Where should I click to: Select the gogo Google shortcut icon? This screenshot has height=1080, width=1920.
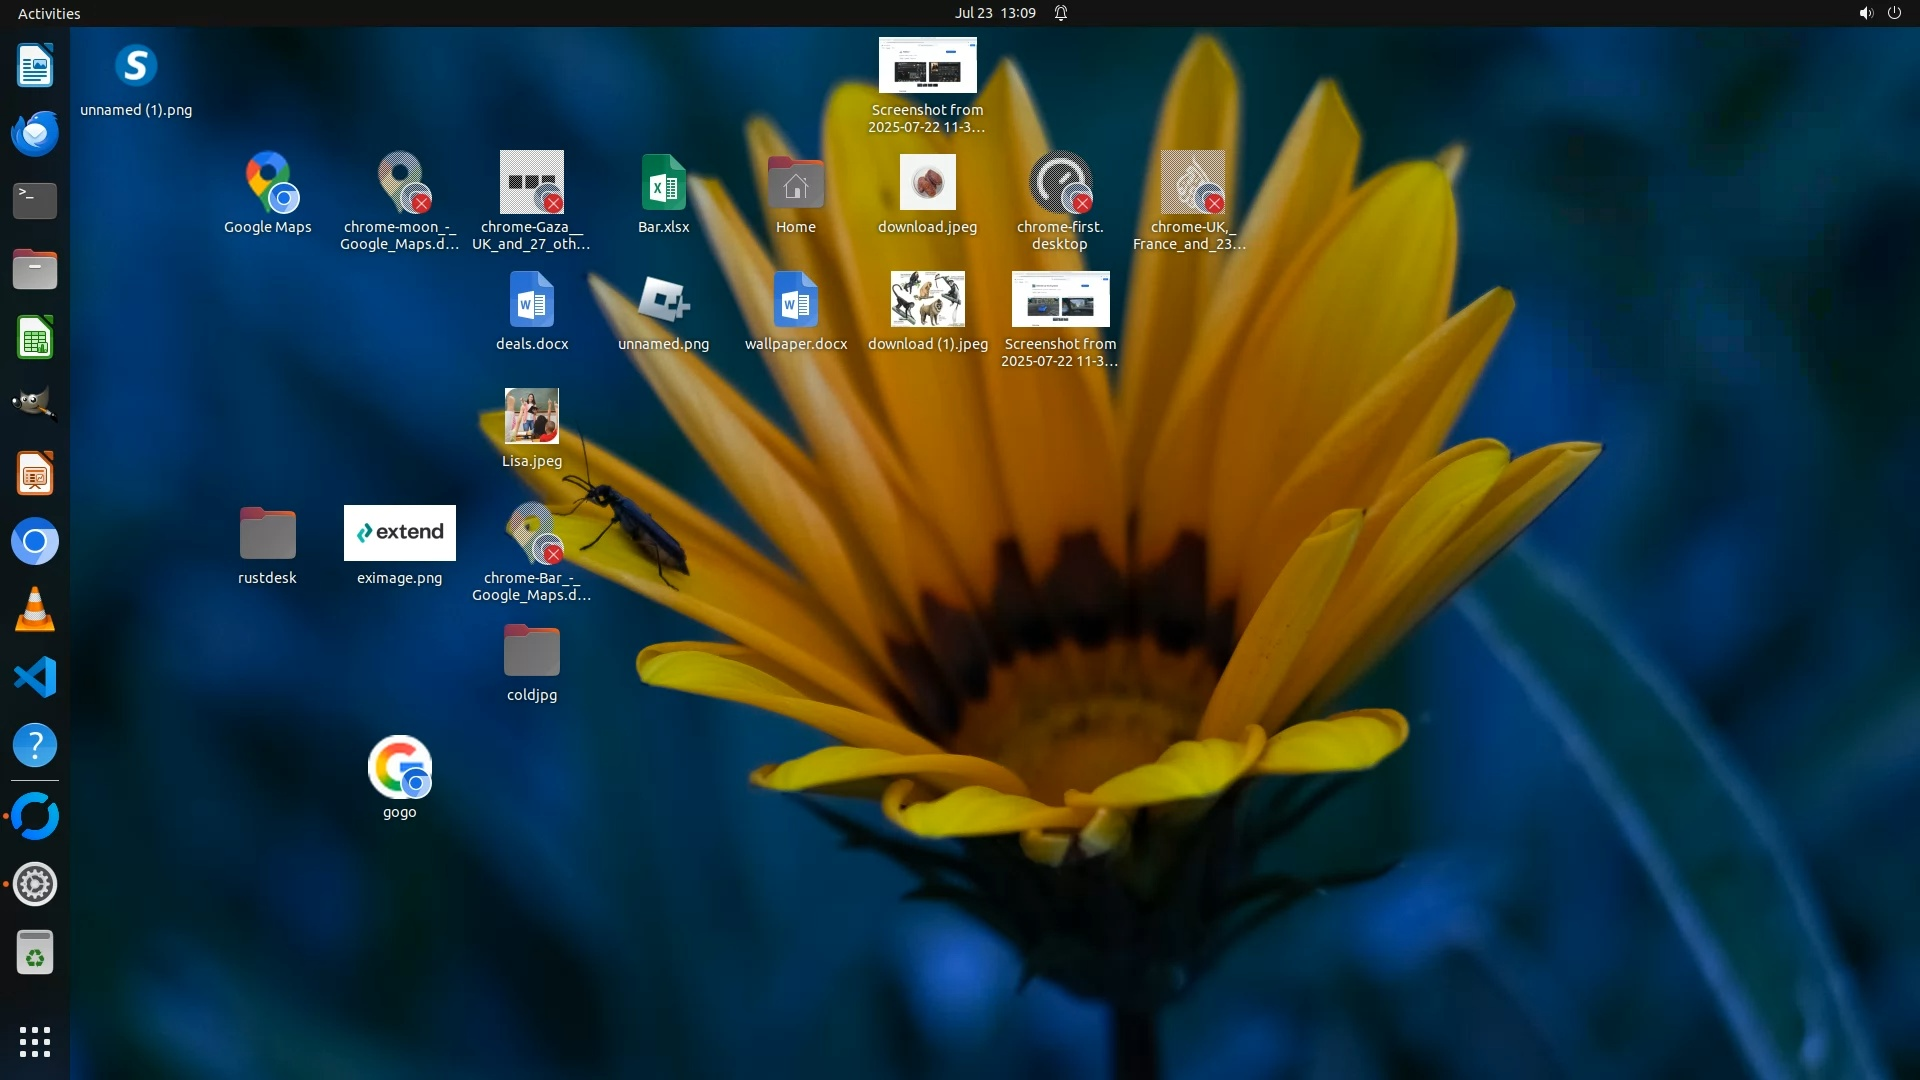point(399,769)
